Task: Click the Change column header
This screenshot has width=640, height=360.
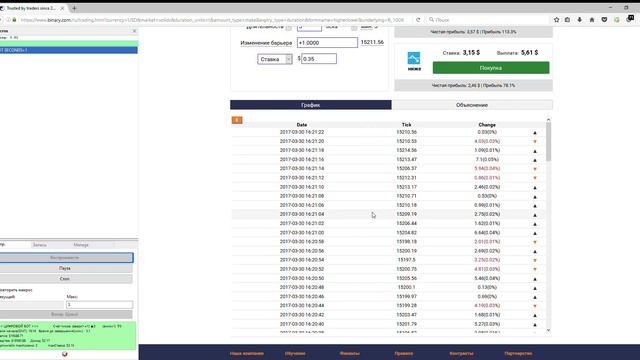Action: (x=487, y=125)
